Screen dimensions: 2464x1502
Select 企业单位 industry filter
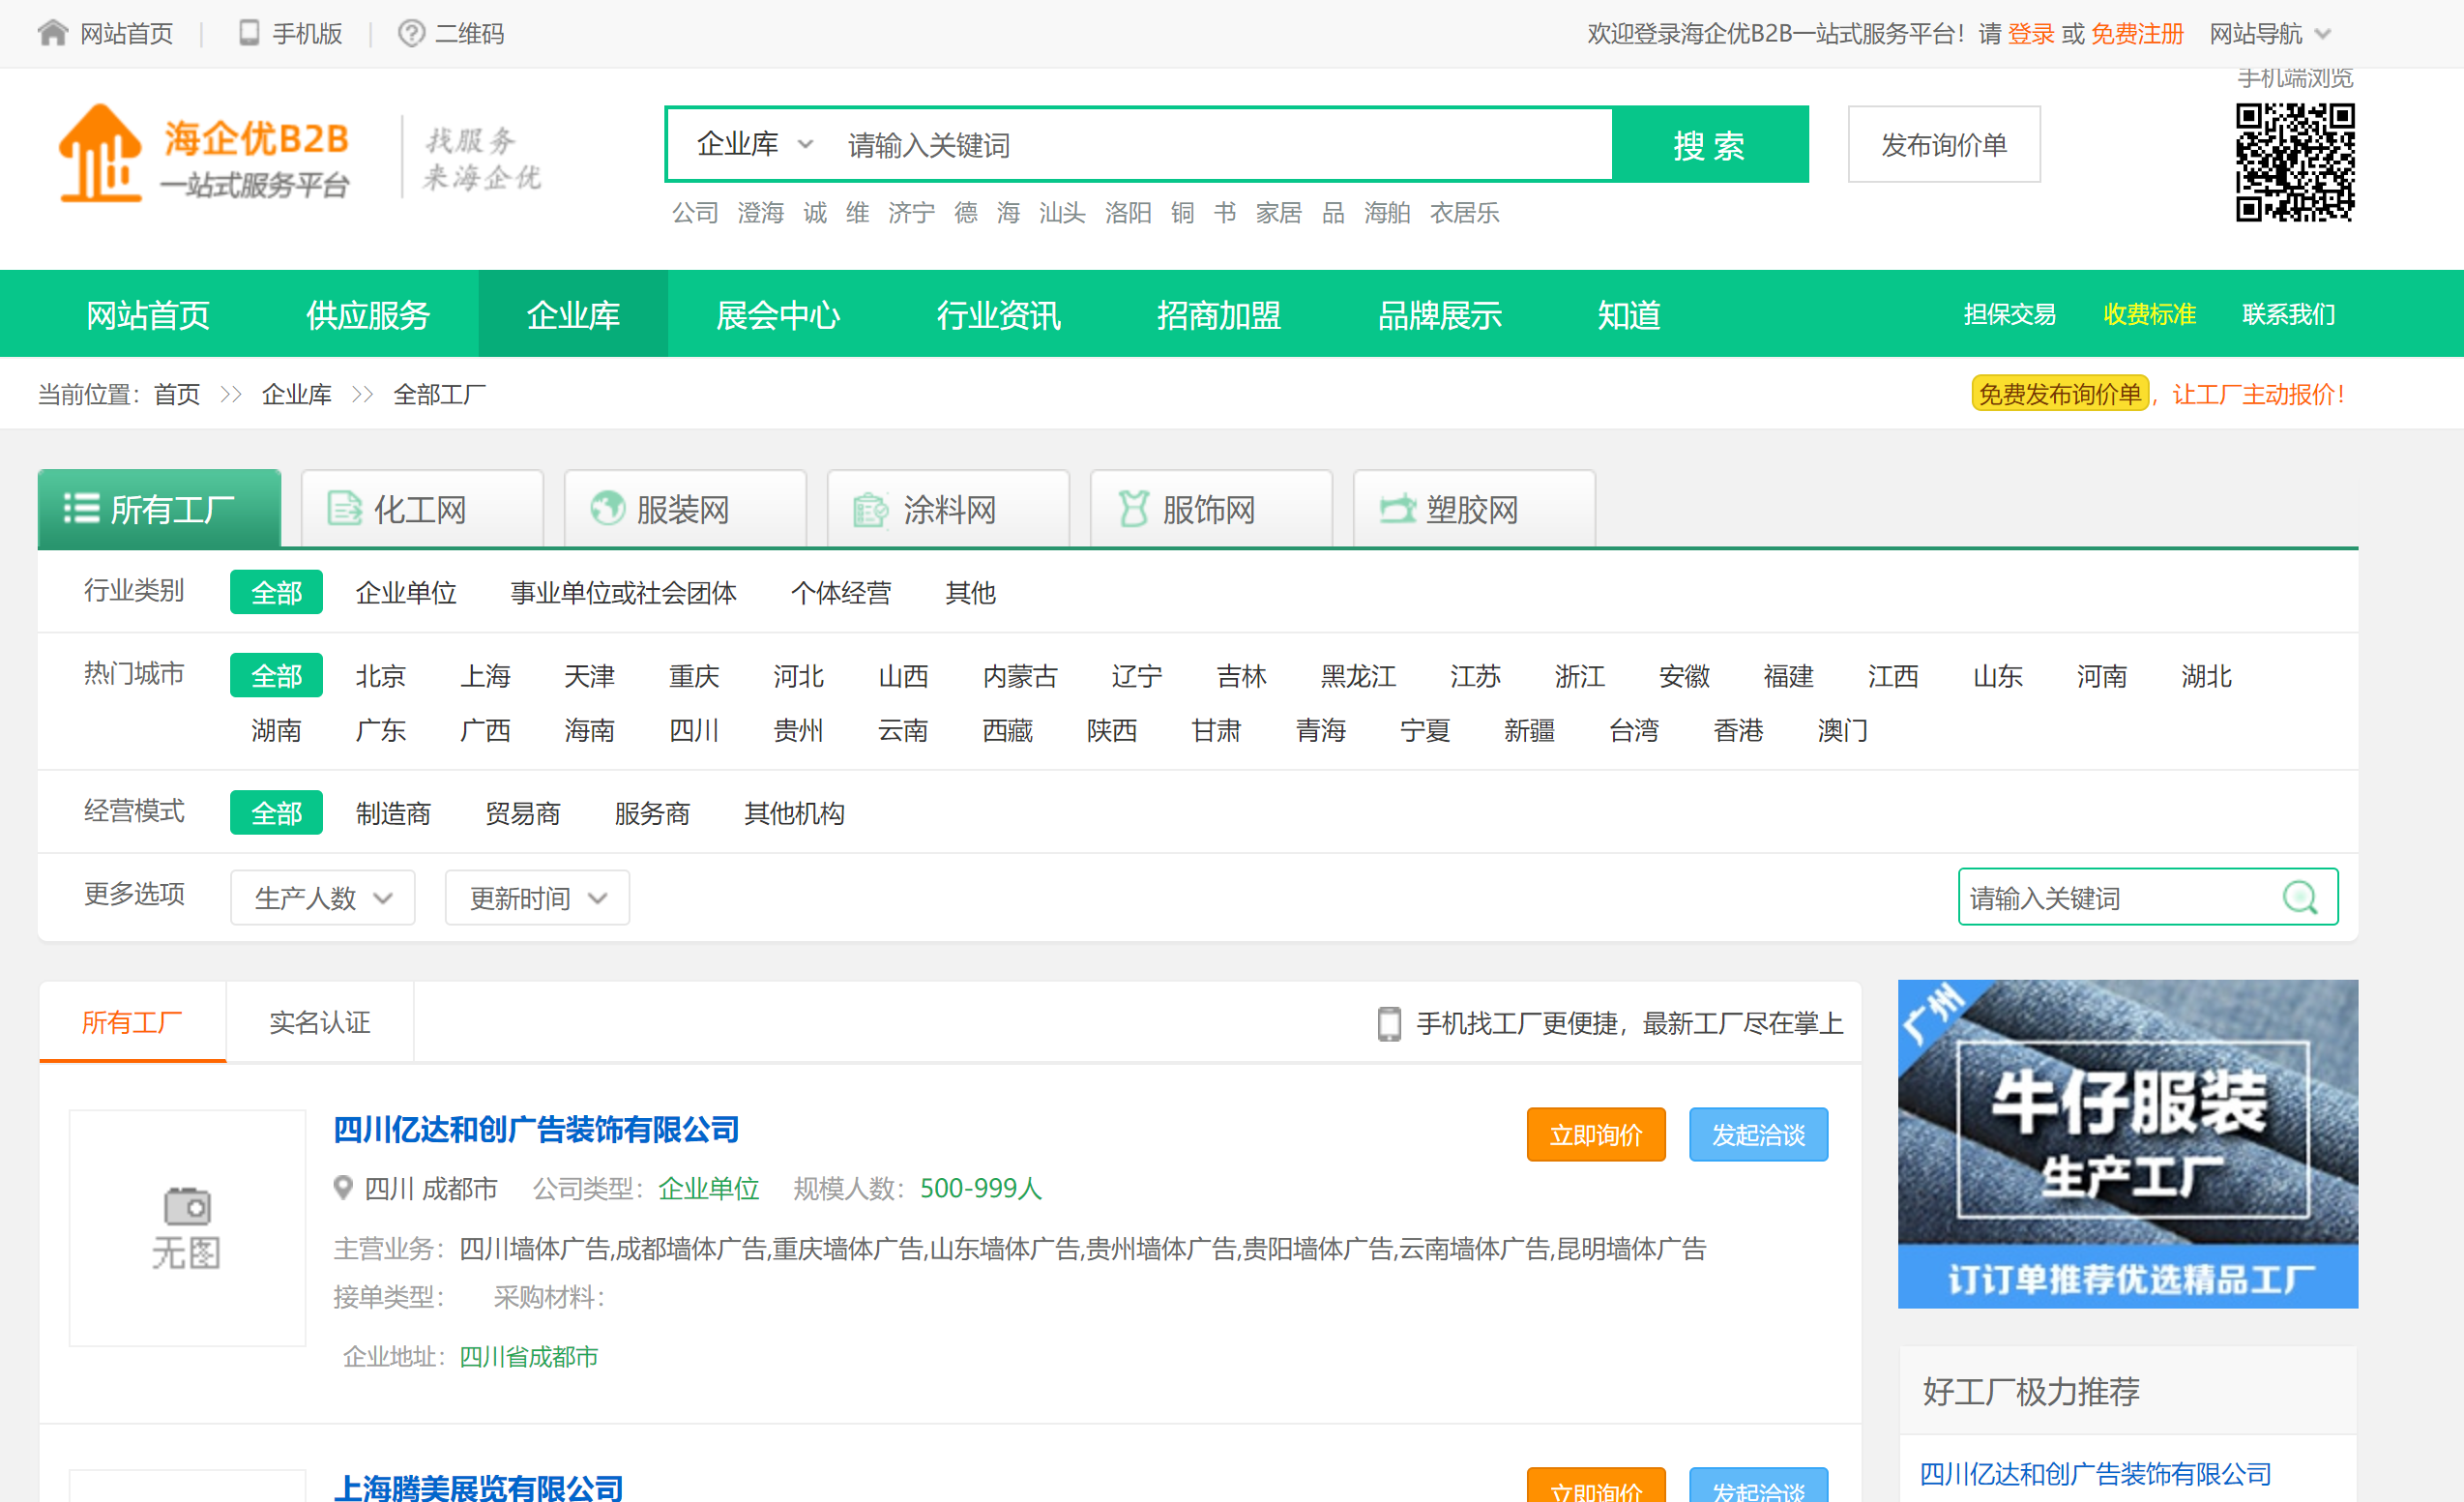click(406, 592)
